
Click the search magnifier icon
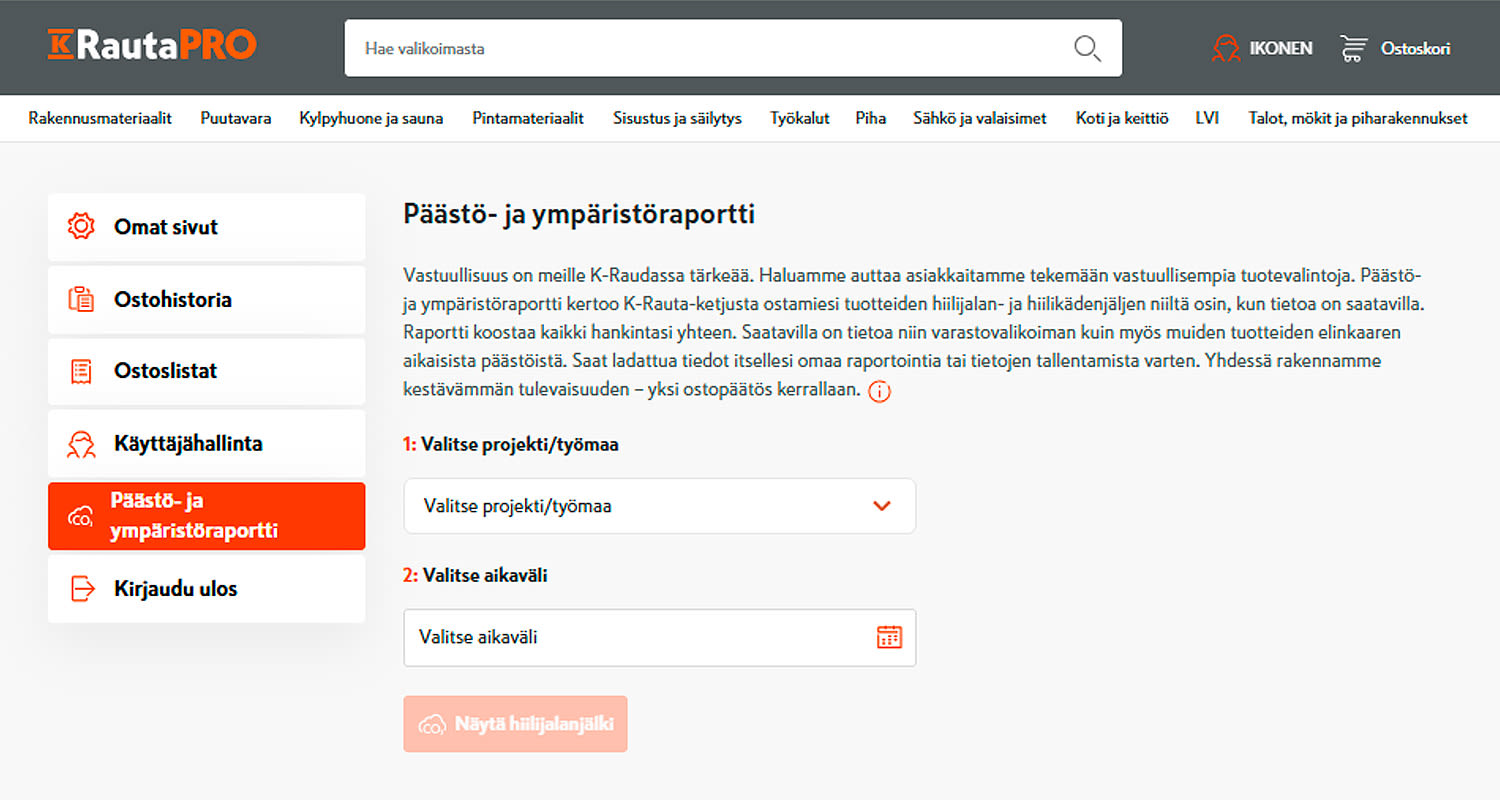1087,47
